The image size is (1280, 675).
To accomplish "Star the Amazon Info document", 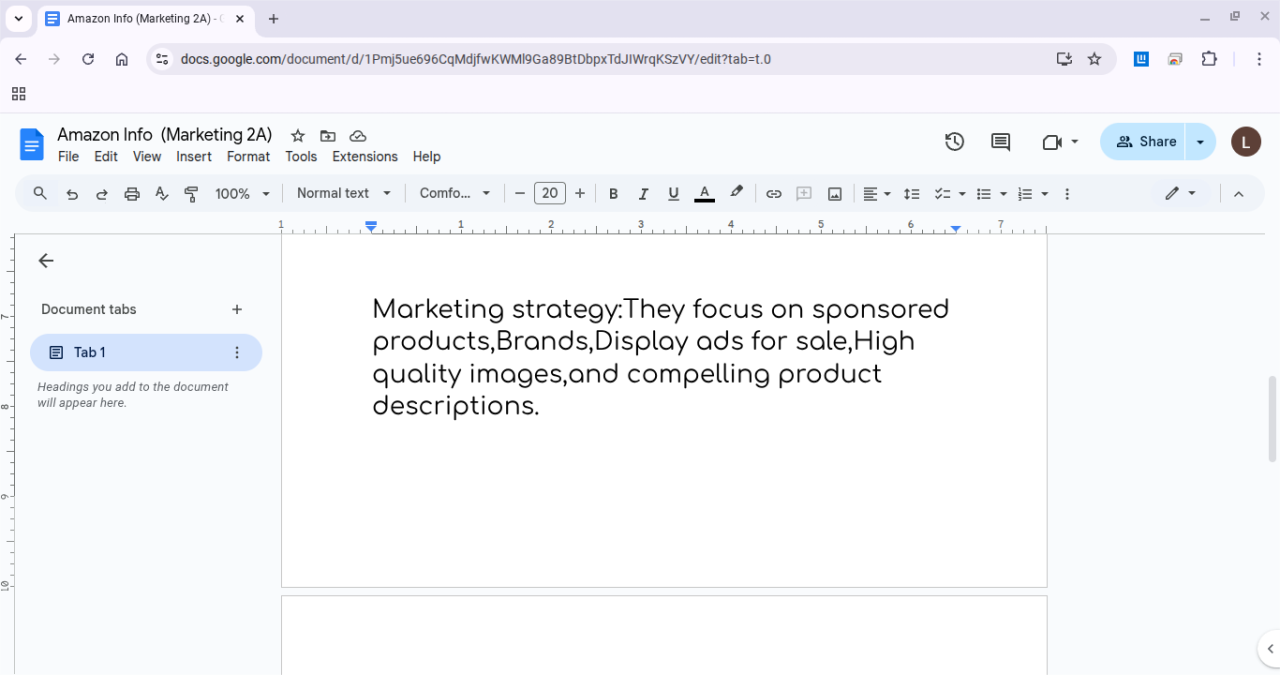I will point(297,136).
